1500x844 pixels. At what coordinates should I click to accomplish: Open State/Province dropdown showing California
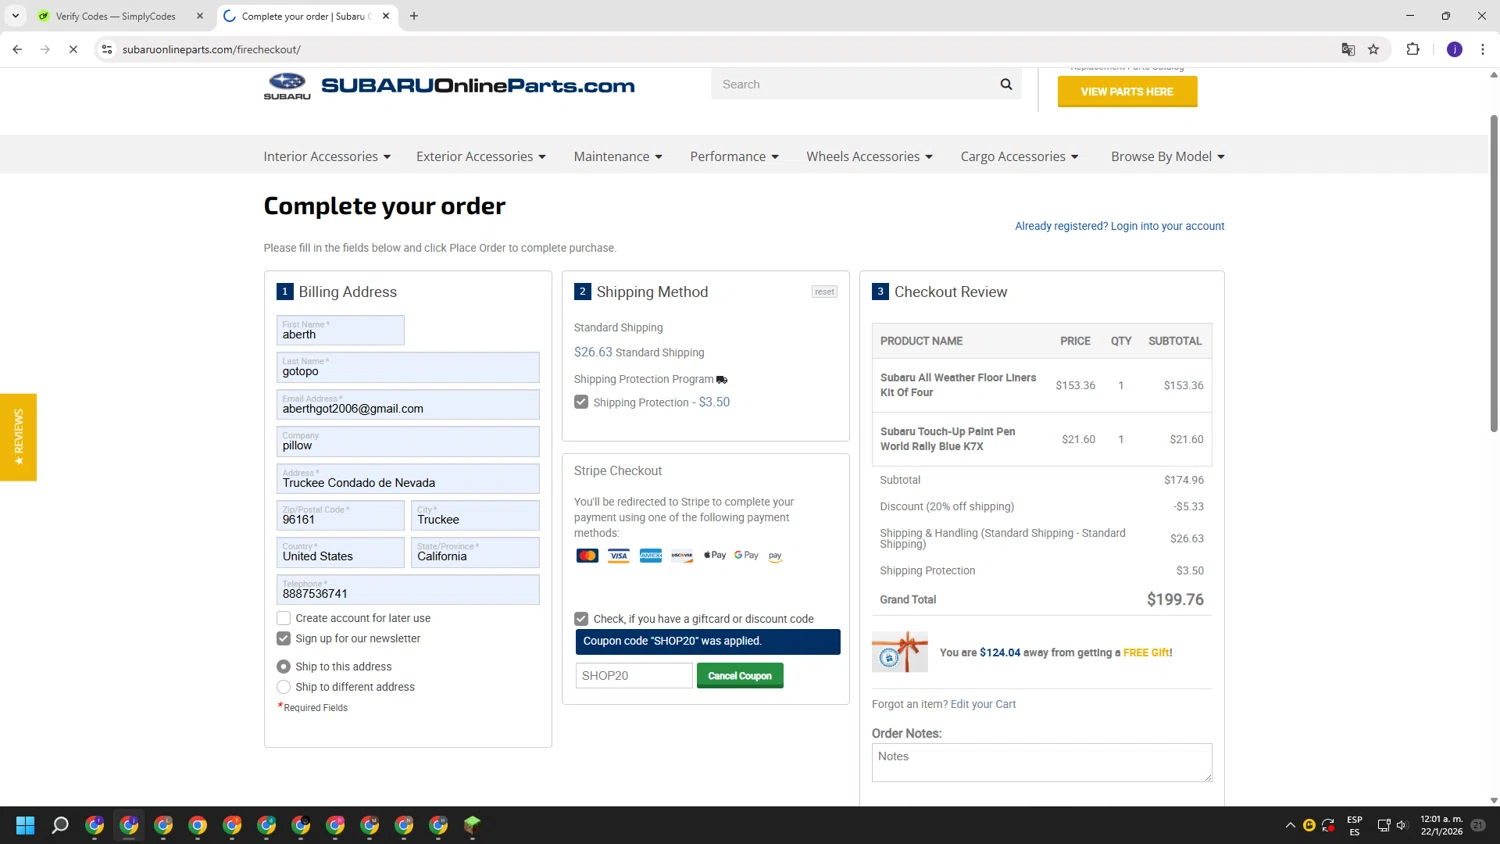476,553
